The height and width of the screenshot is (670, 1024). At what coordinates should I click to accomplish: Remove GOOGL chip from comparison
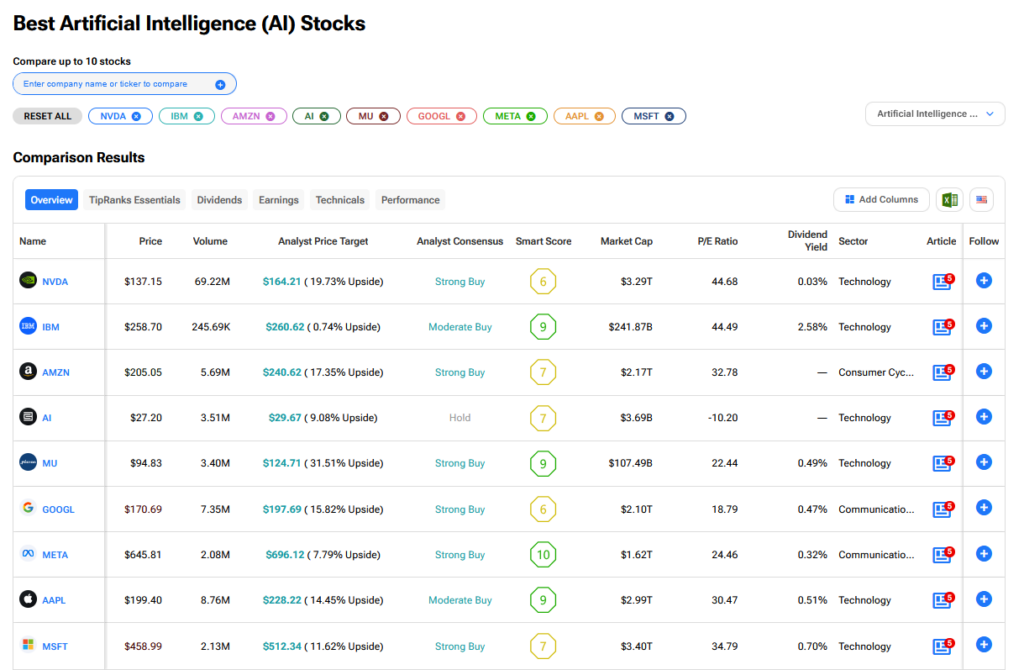(461, 116)
